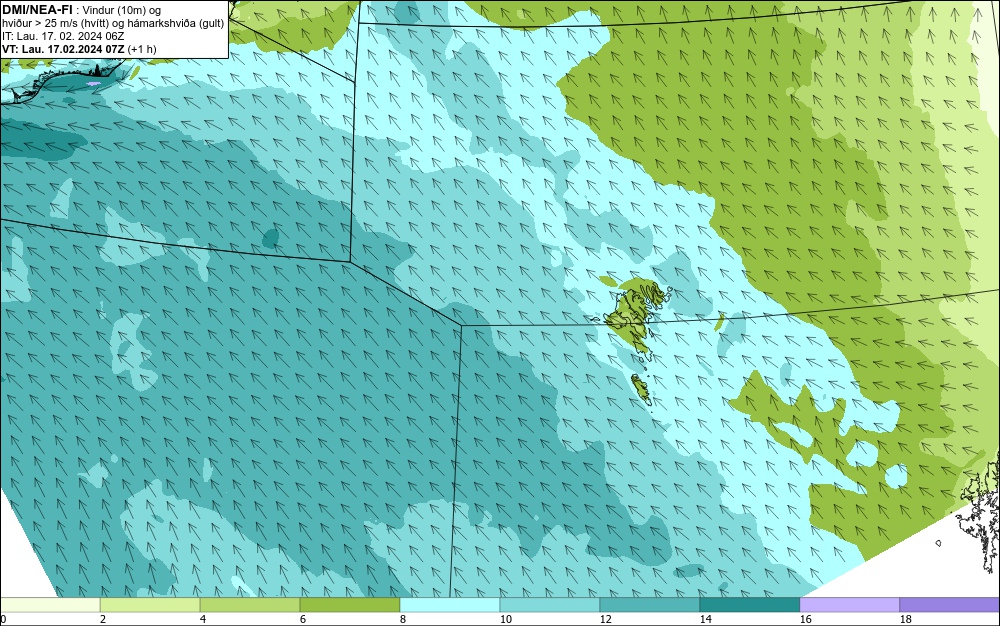
Task: Click the southernmost Faroe island (Suðuroy)
Action: pos(641,389)
